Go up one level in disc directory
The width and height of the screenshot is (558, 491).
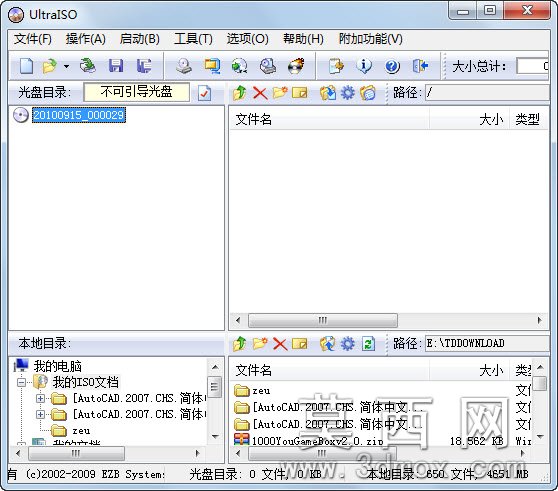(240, 93)
